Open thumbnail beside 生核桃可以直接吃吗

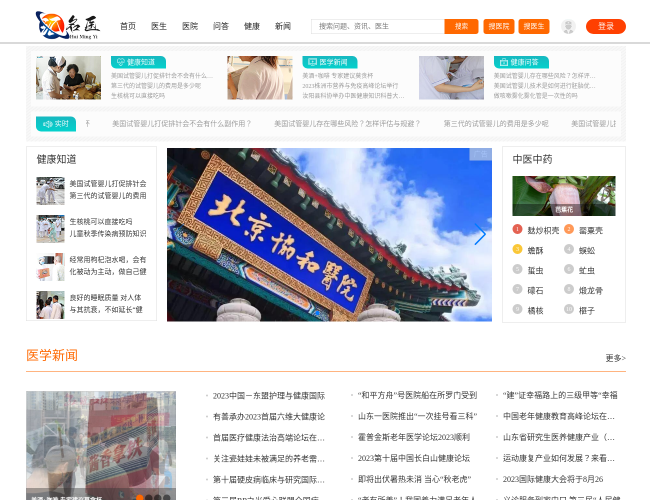pos(50,229)
